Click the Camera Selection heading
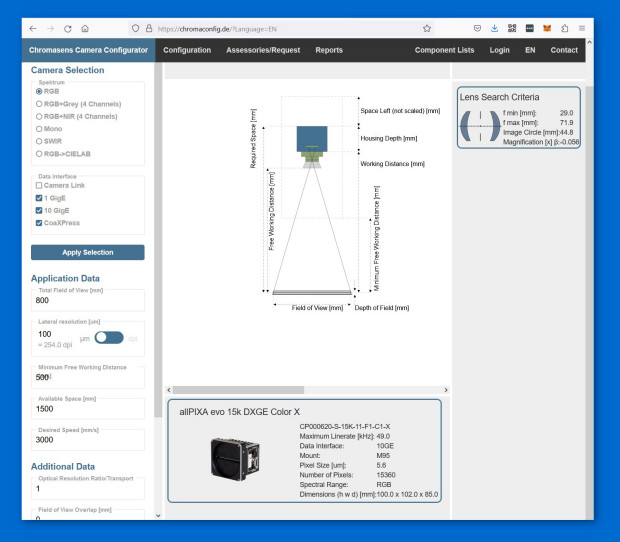This screenshot has width=620, height=542. click(x=68, y=70)
